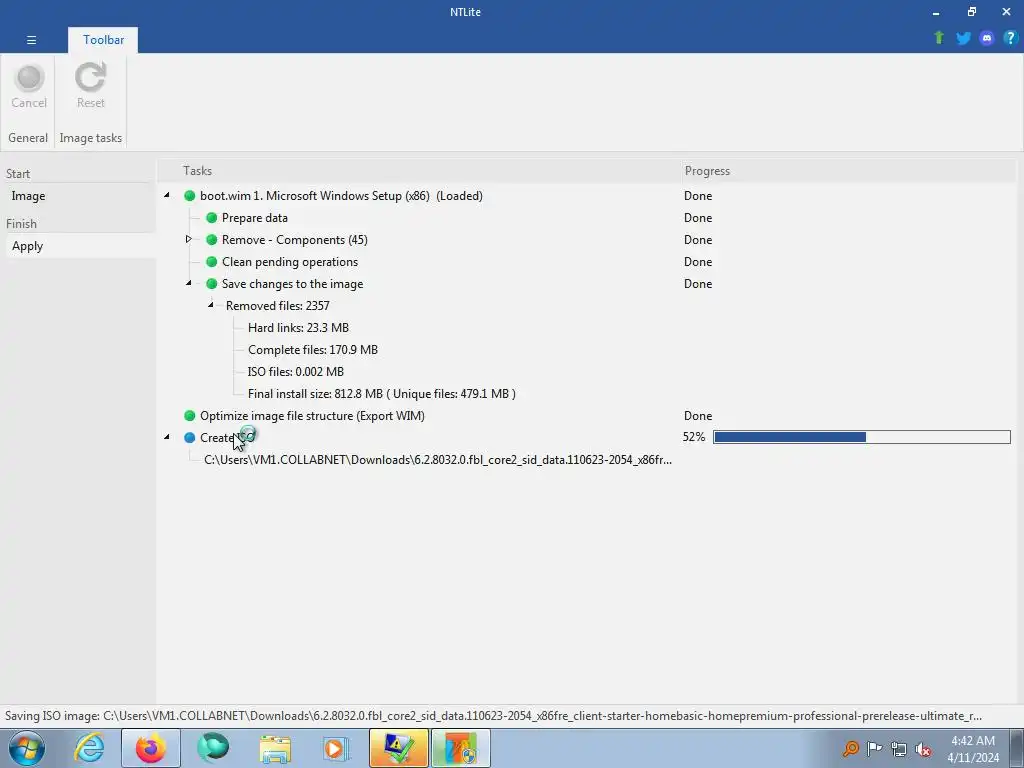This screenshot has height=768, width=1024.
Task: Open Windows Media Player from taskbar
Action: pyautogui.click(x=337, y=748)
